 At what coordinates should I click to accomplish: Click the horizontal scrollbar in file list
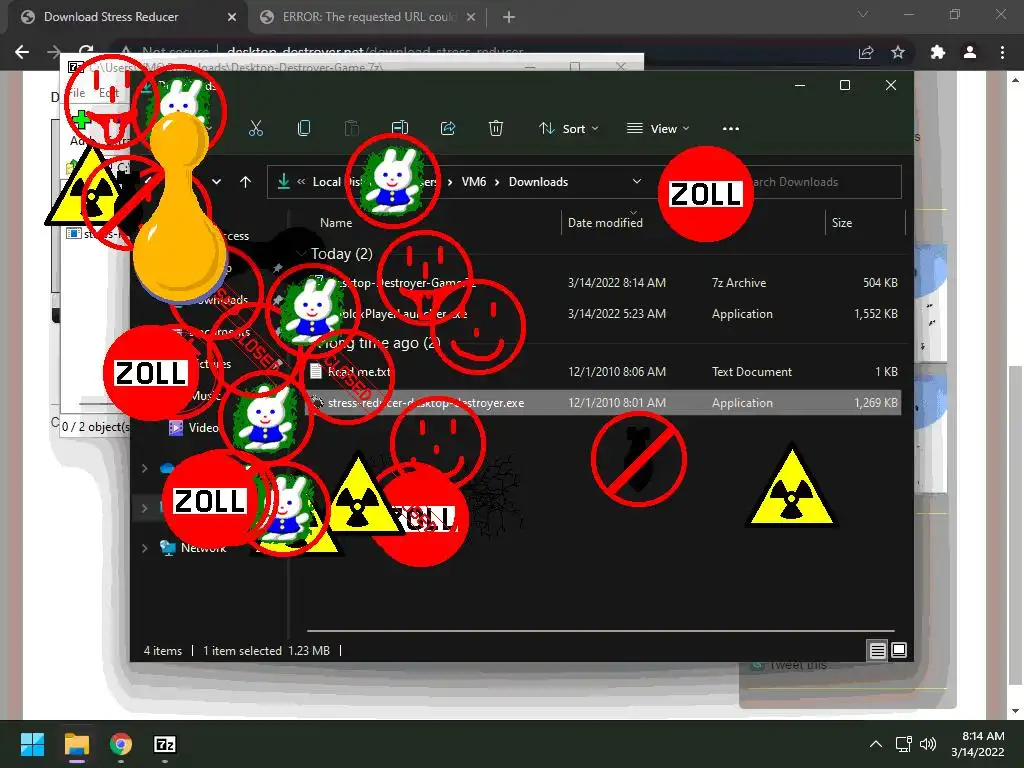600,631
